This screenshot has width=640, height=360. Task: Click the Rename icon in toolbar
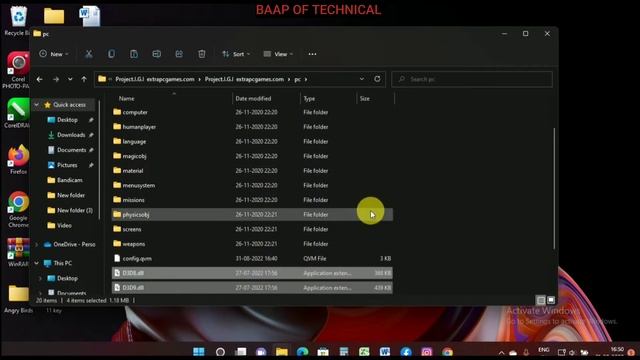click(156, 54)
